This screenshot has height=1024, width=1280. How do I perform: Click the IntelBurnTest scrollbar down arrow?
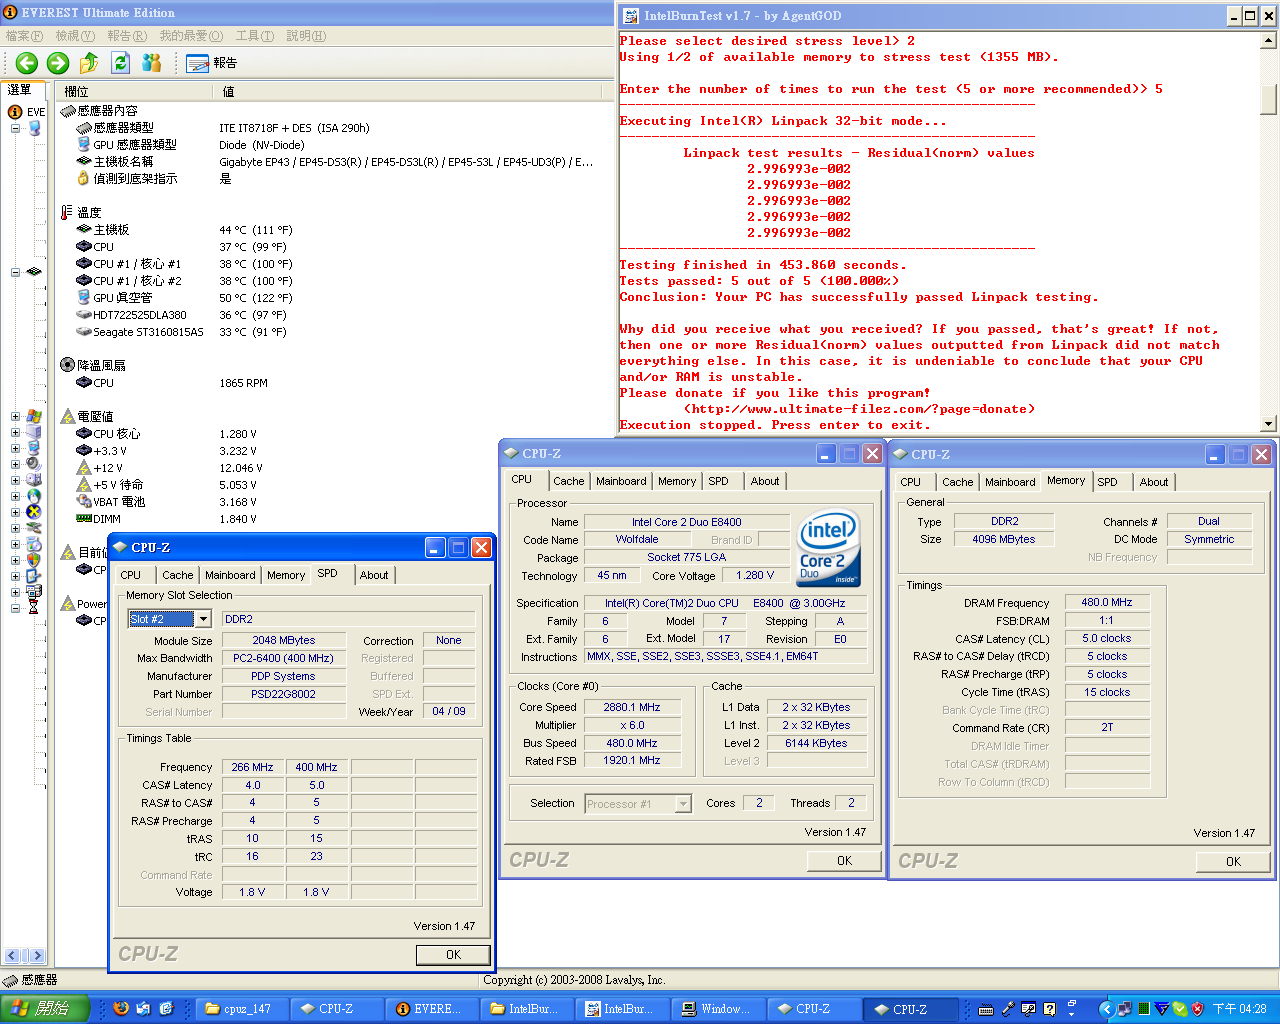[1268, 424]
